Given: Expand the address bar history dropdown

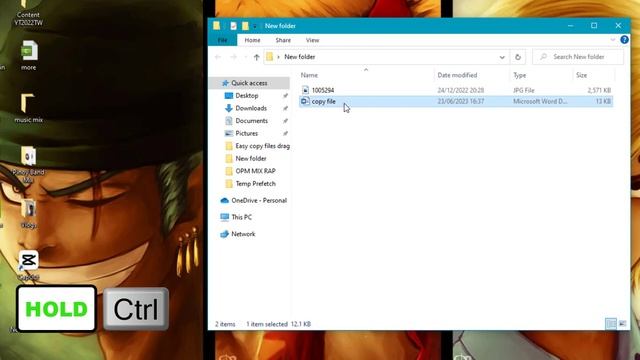Looking at the screenshot, I should (x=502, y=57).
